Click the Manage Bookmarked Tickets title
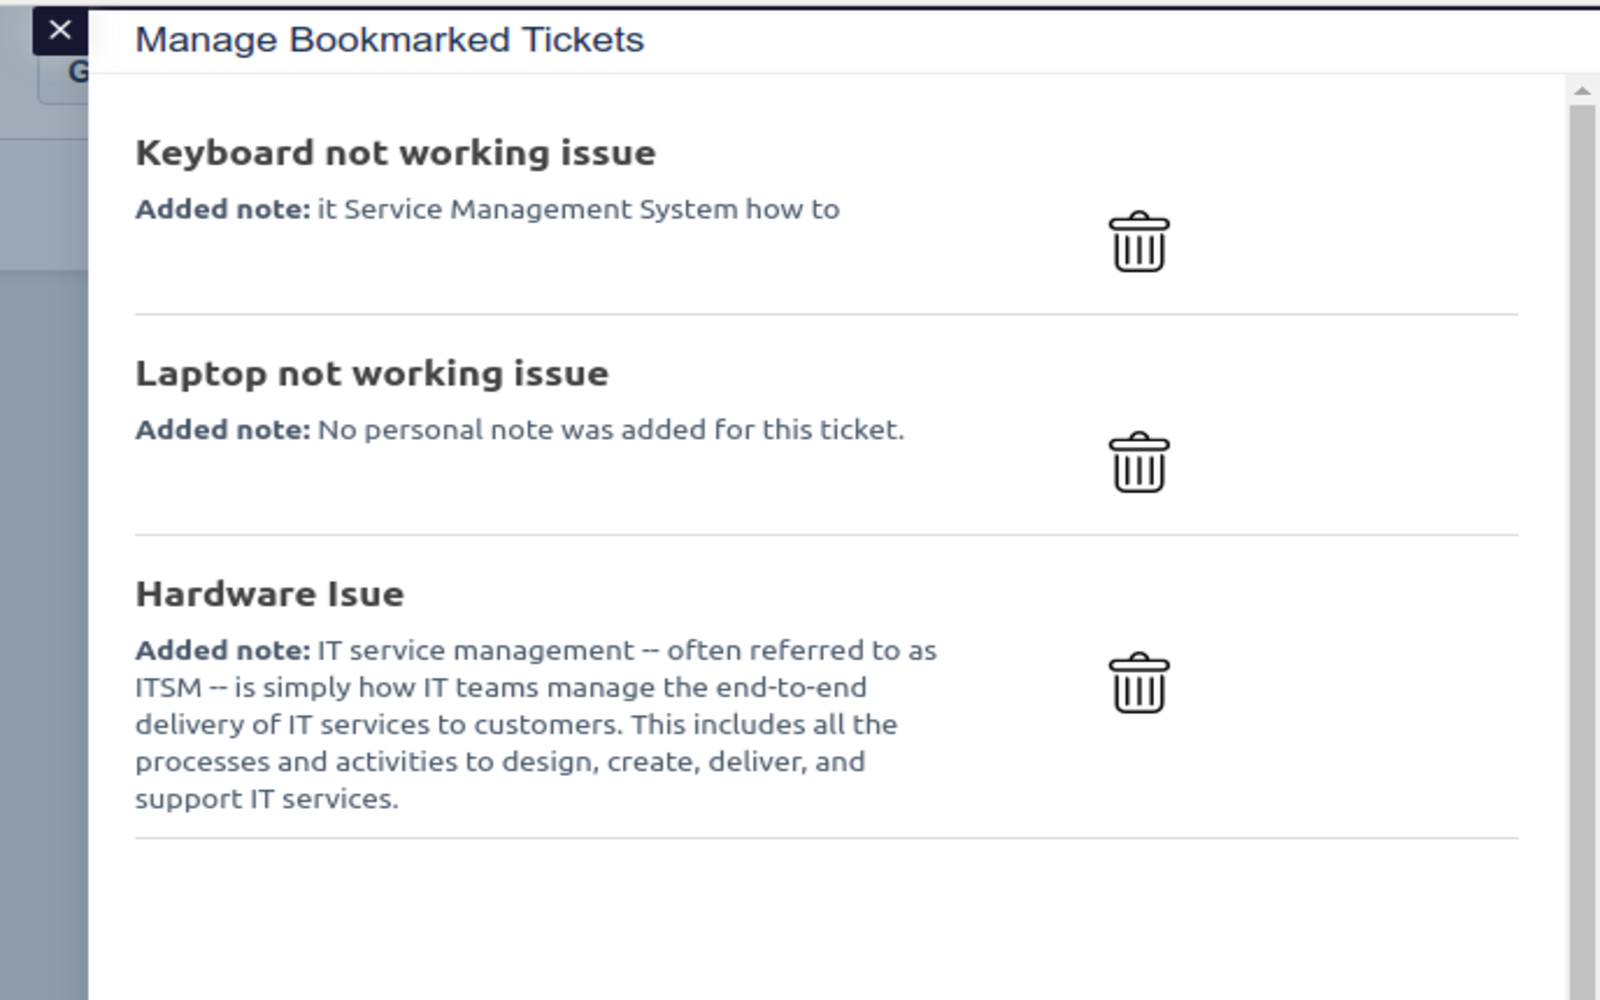The image size is (1600, 1000). (390, 40)
